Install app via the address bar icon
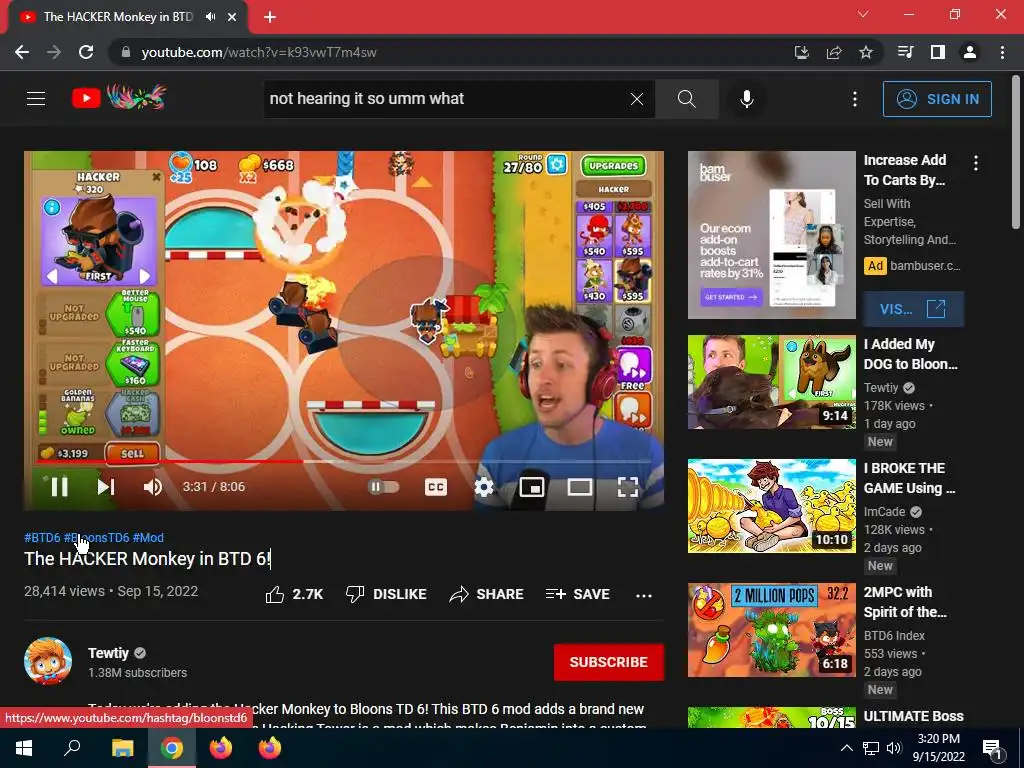1024x768 pixels. pyautogui.click(x=801, y=52)
